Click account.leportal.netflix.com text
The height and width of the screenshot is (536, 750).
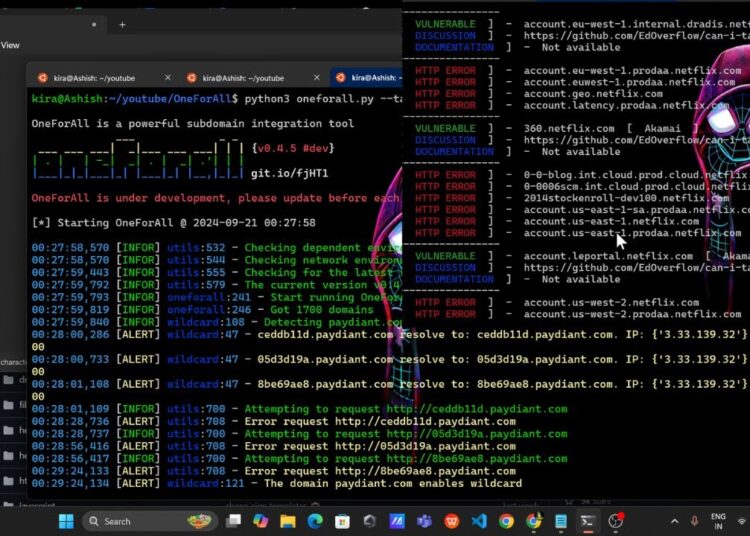[x=607, y=256]
